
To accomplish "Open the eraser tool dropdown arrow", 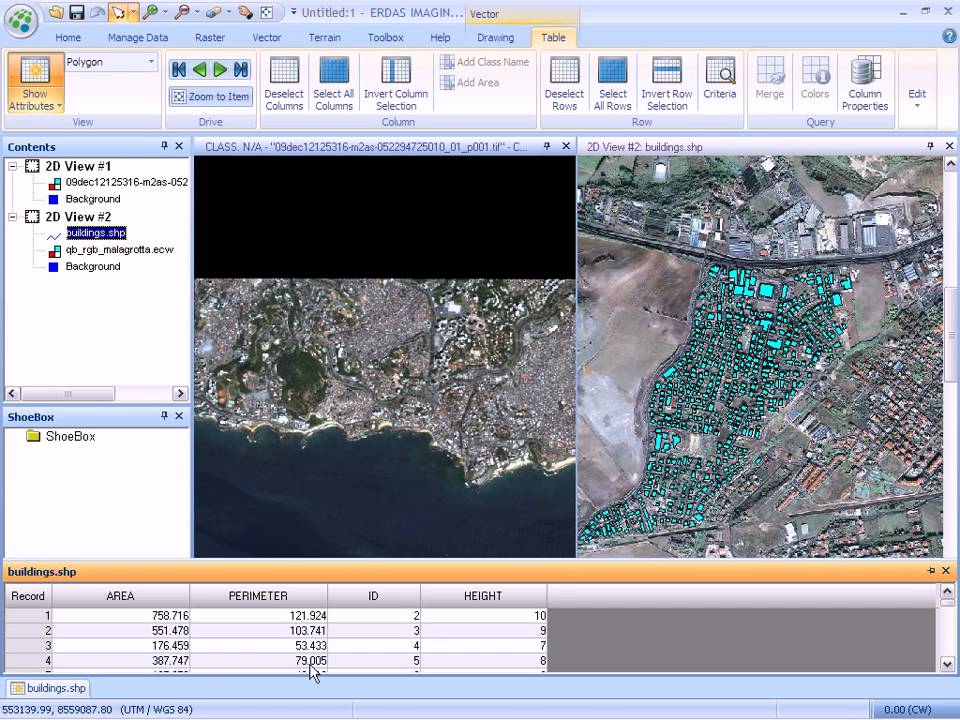I will tap(228, 12).
